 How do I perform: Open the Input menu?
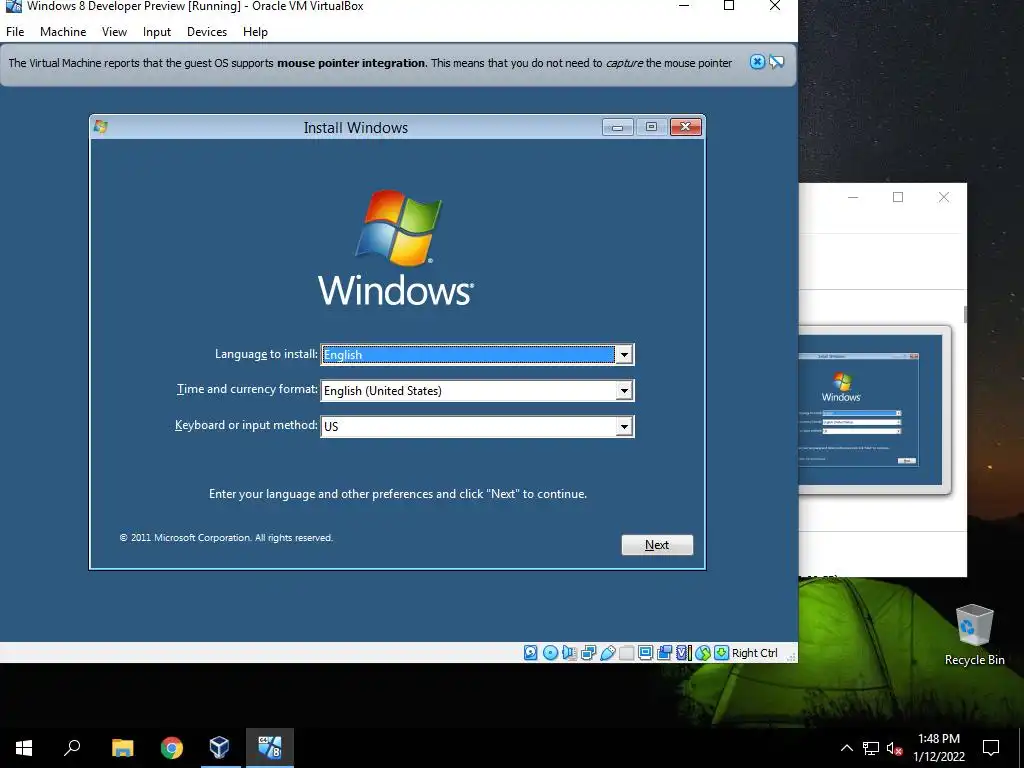pyautogui.click(x=157, y=31)
